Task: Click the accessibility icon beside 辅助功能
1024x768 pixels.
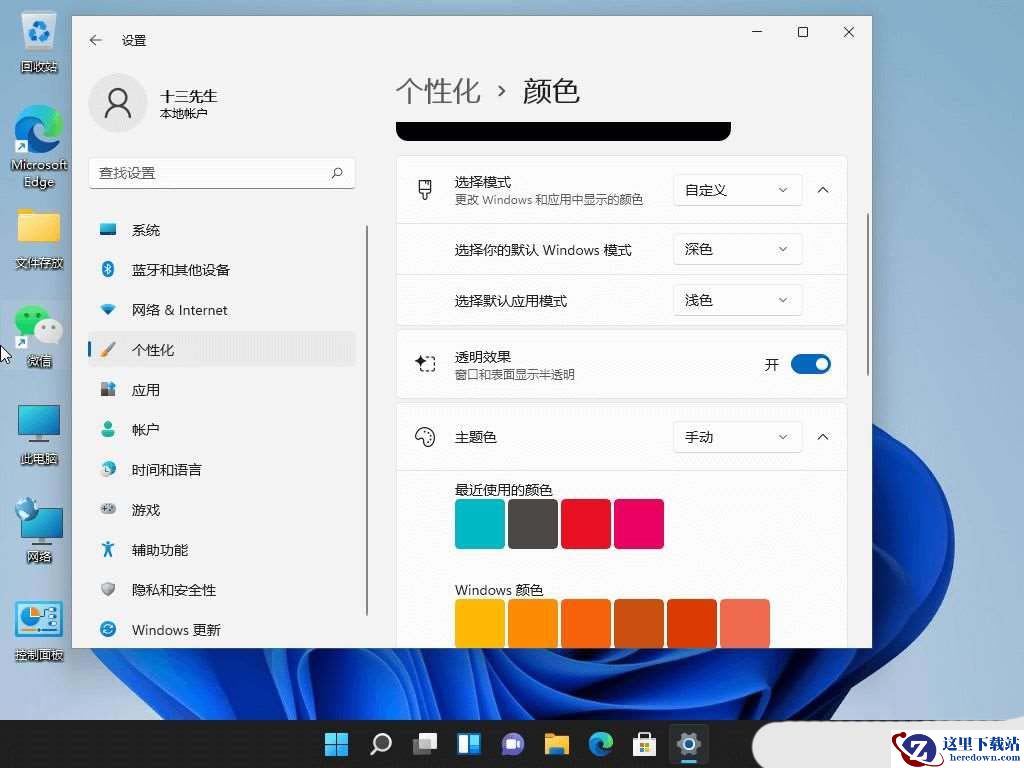Action: coord(108,549)
